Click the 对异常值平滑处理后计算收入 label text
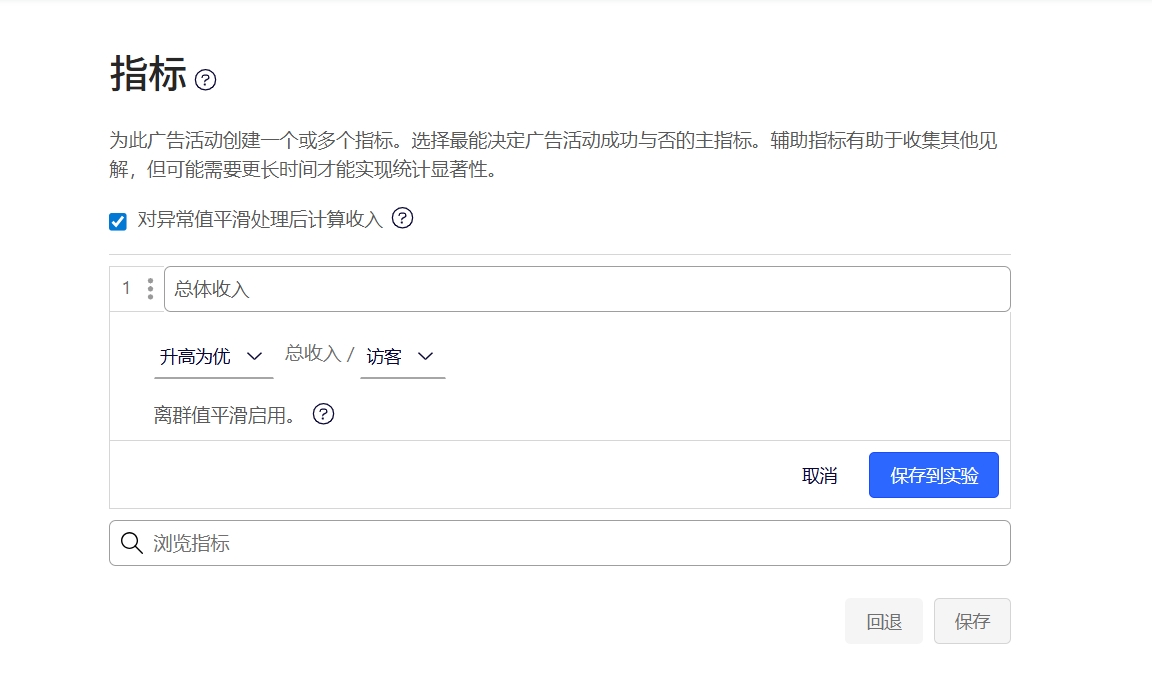Image resolution: width=1152 pixels, height=681 pixels. tap(260, 220)
